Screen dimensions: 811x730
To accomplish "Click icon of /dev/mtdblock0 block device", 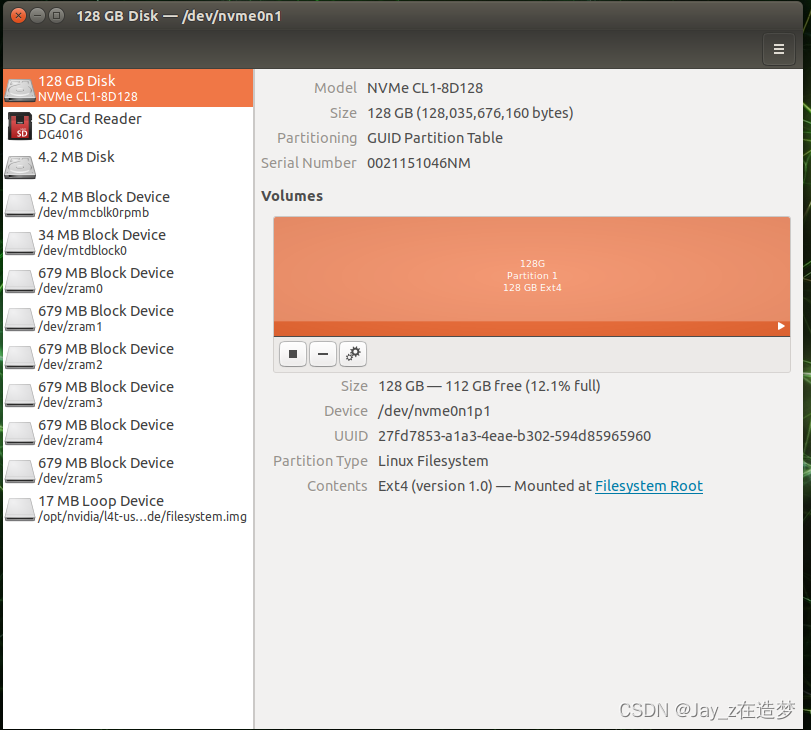I will 20,243.
